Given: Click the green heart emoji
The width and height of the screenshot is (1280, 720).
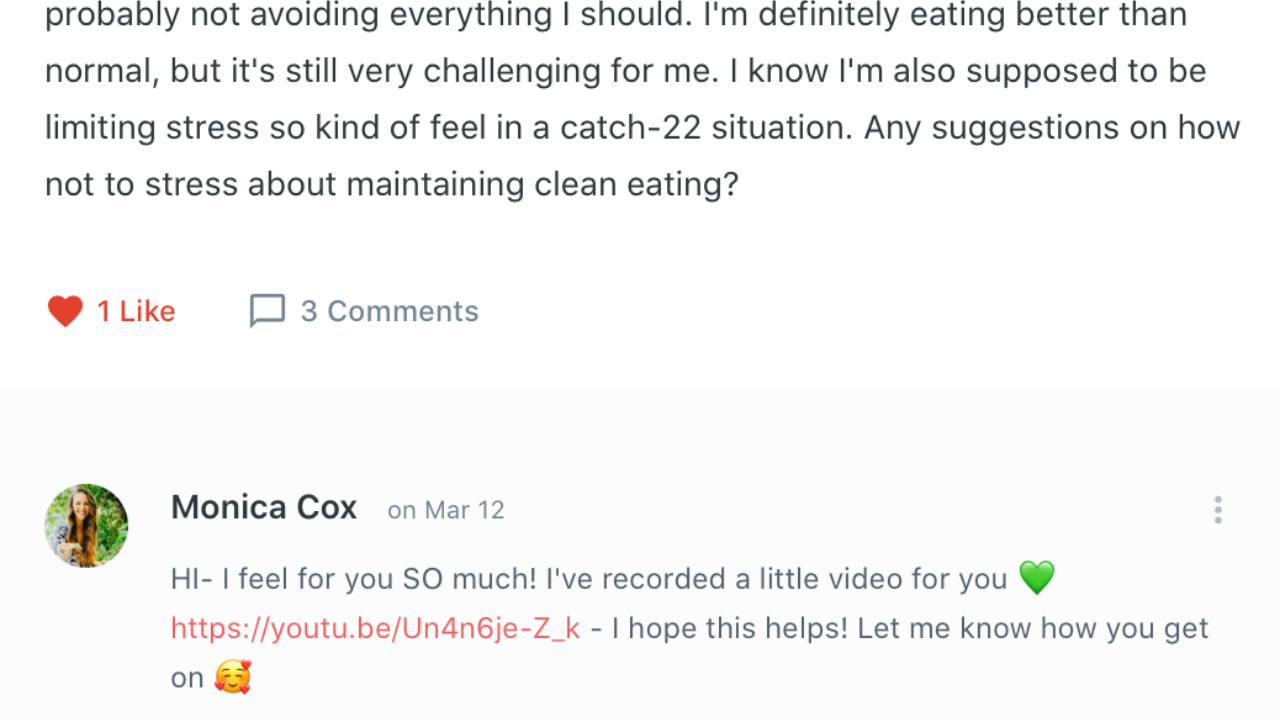Looking at the screenshot, I should coord(1036,578).
